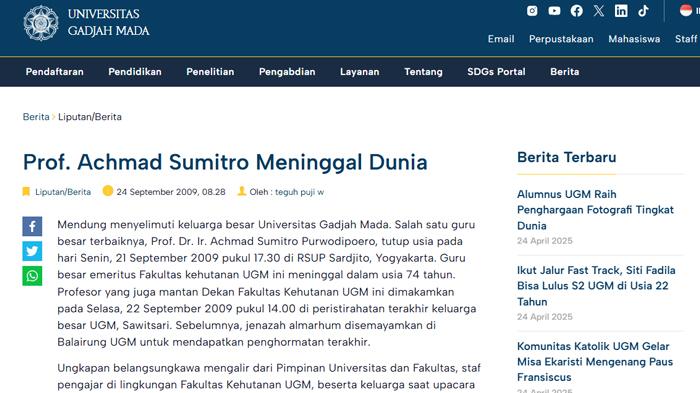Open the Berita menu in navigation bar
This screenshot has height=393, width=700.
[564, 72]
